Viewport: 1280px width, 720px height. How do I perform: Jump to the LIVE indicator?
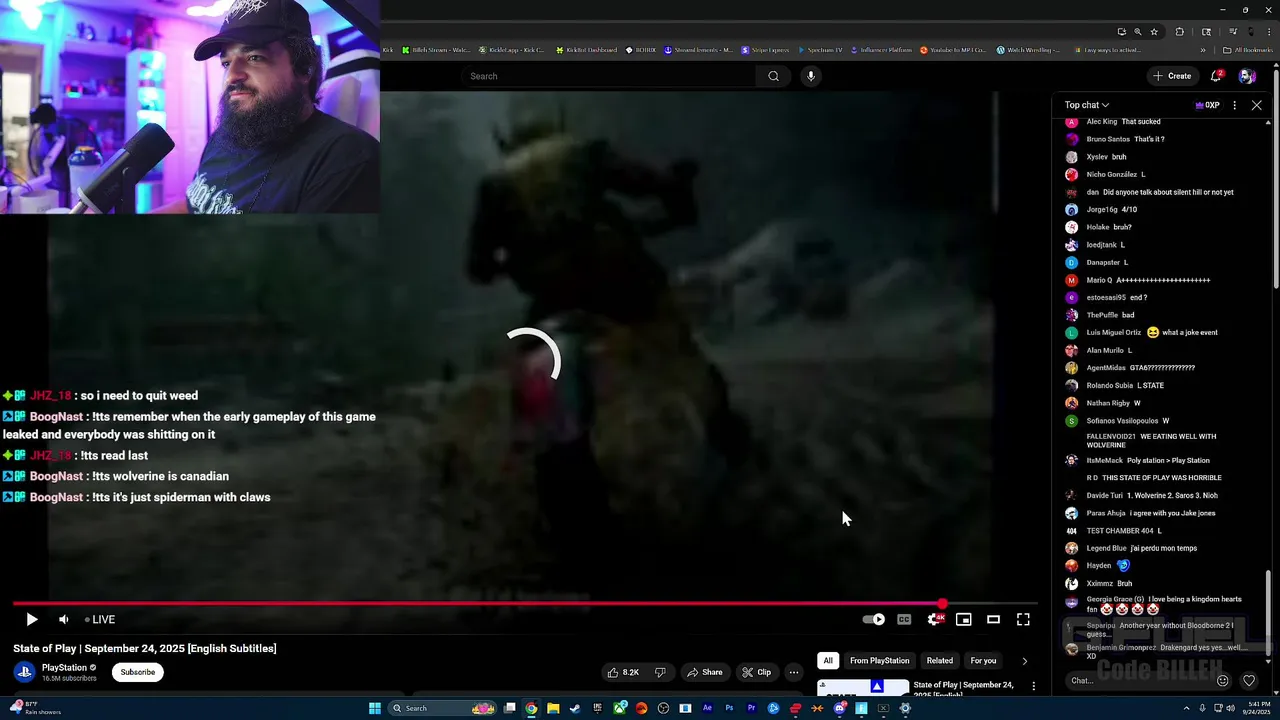(x=100, y=620)
